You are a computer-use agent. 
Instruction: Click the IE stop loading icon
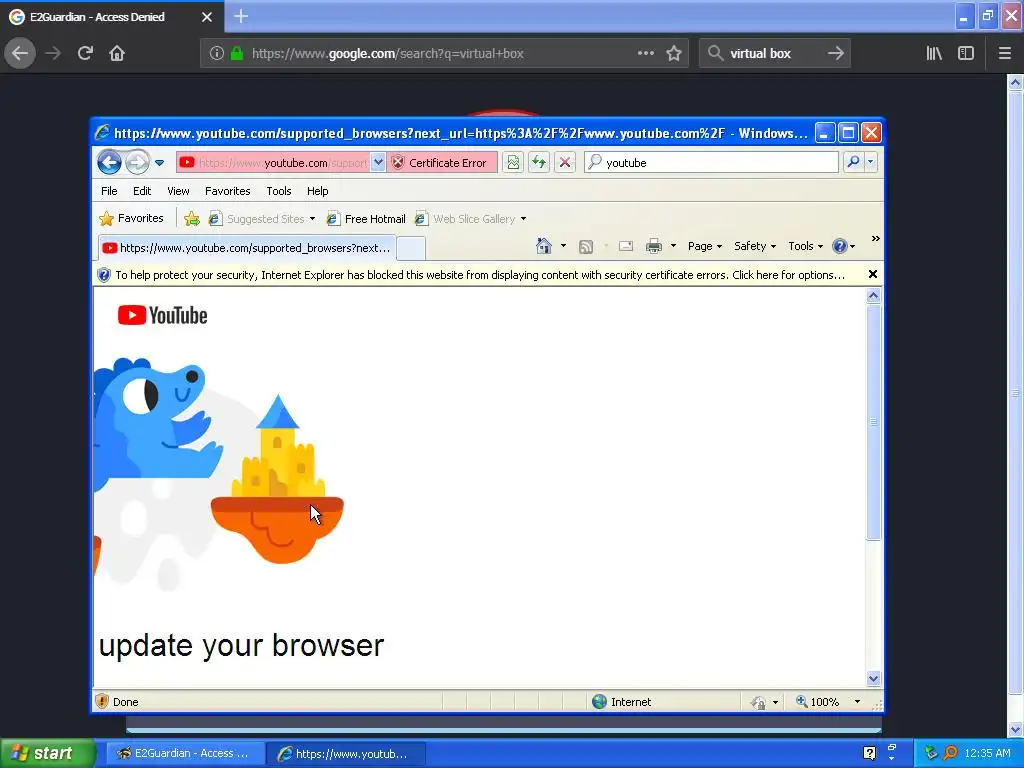(565, 163)
